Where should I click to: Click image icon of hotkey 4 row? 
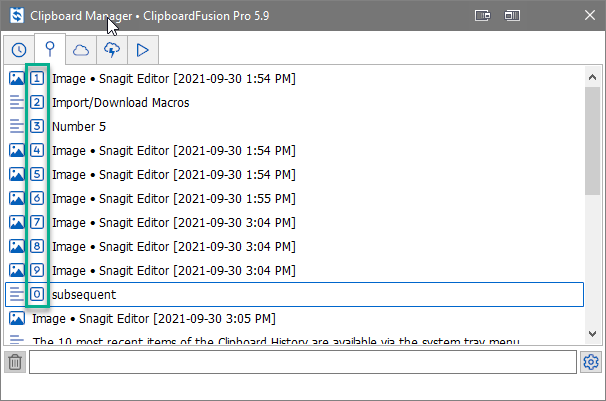click(x=17, y=150)
